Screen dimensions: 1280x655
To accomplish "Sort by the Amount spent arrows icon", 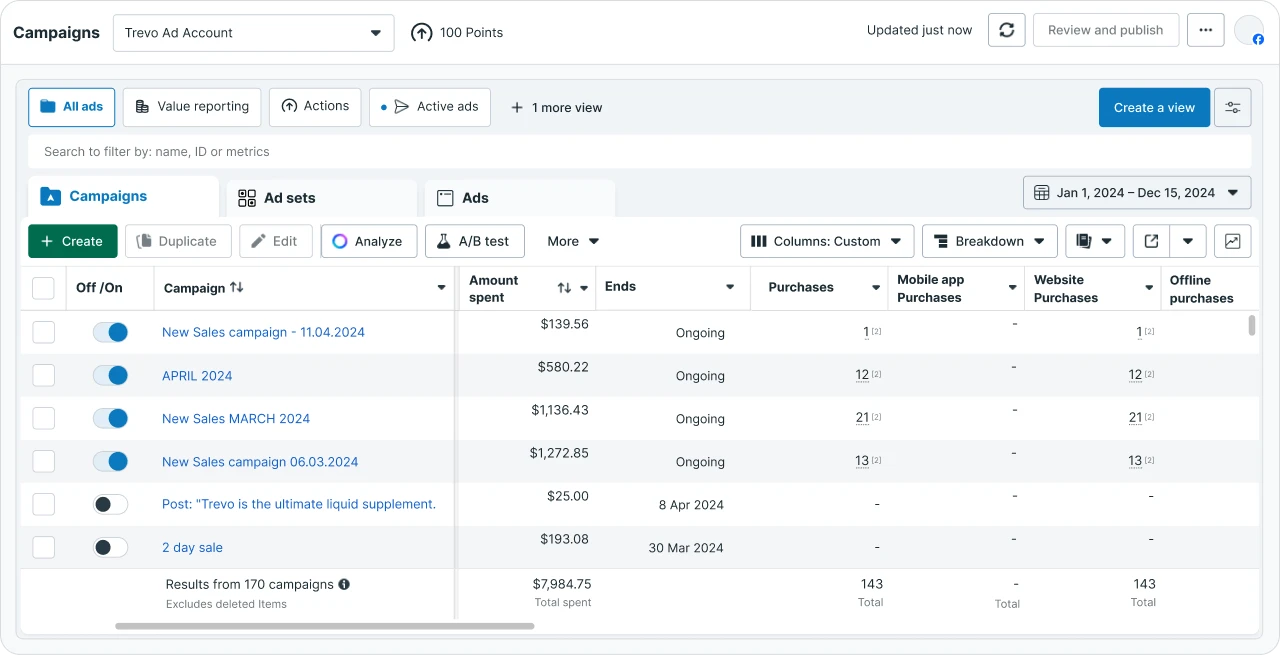I will pos(564,288).
